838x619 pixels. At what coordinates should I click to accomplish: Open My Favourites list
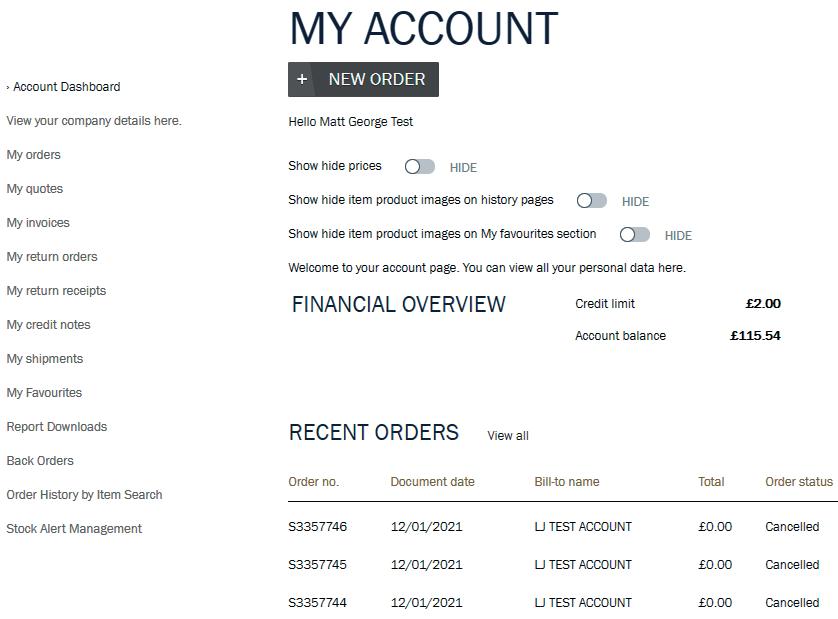pos(44,393)
